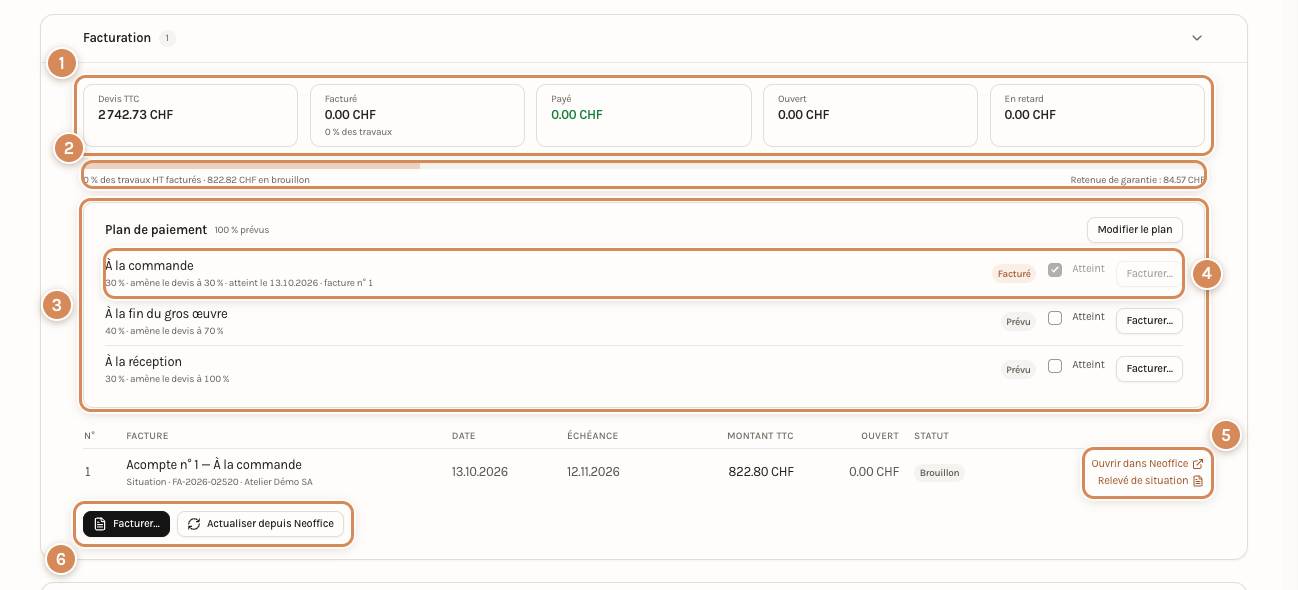The image size is (1298, 590).
Task: Click the black Facturer… button with document icon
Action: click(126, 524)
